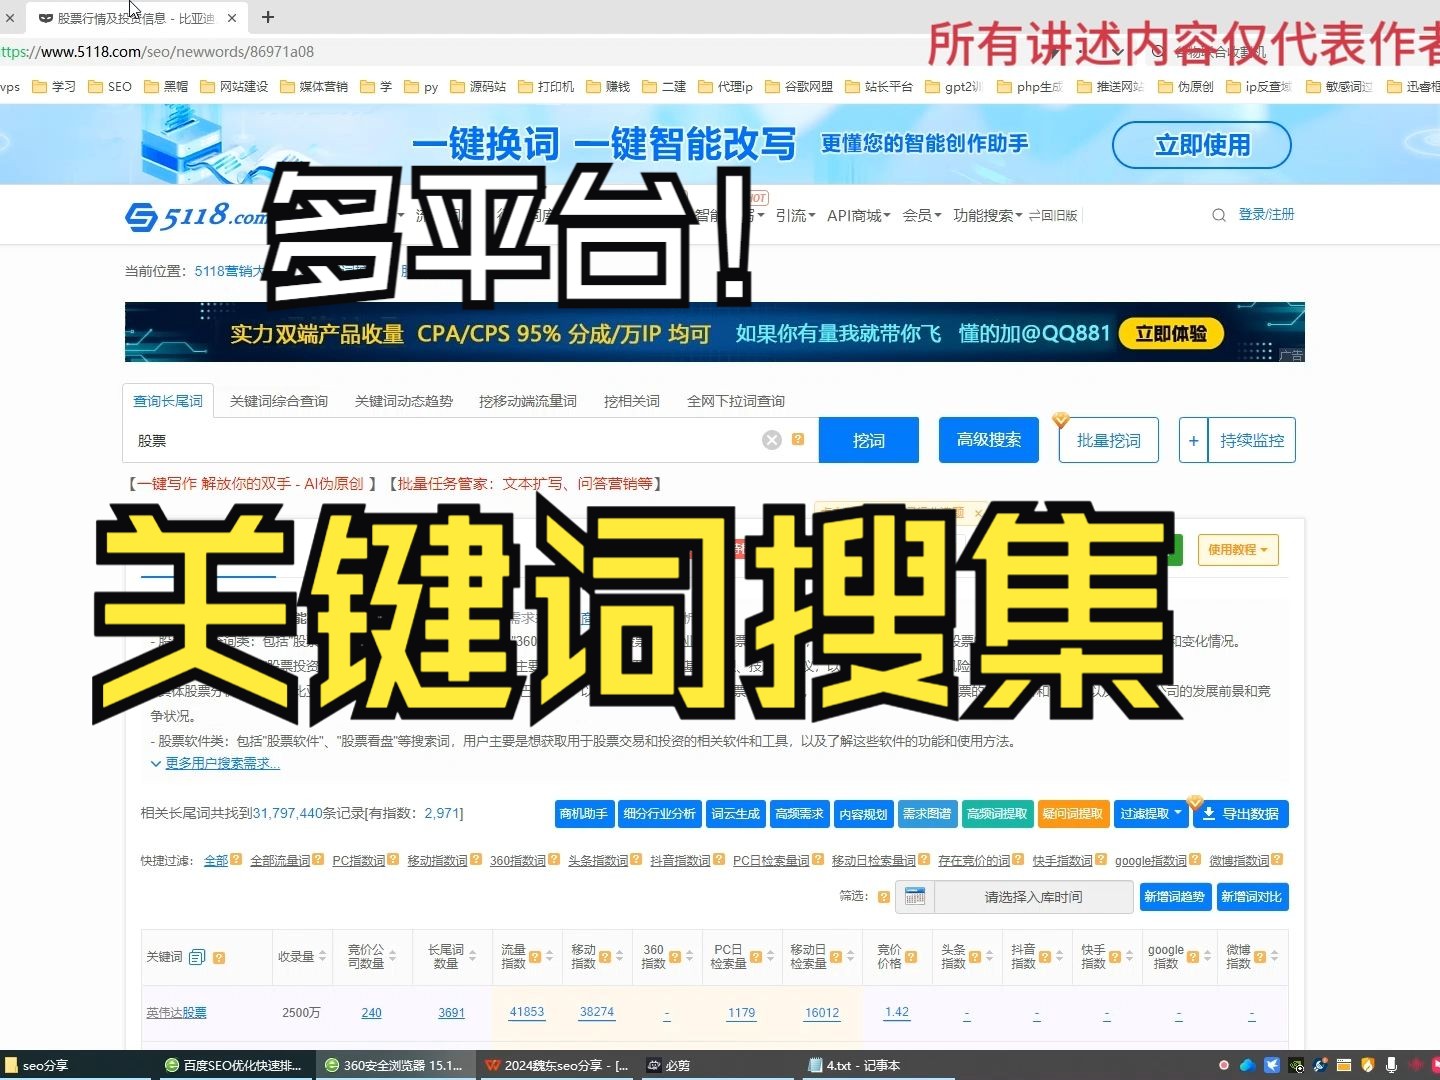1440x1080 pixels.
Task: Click the 商机助手 button
Action: pyautogui.click(x=584, y=814)
